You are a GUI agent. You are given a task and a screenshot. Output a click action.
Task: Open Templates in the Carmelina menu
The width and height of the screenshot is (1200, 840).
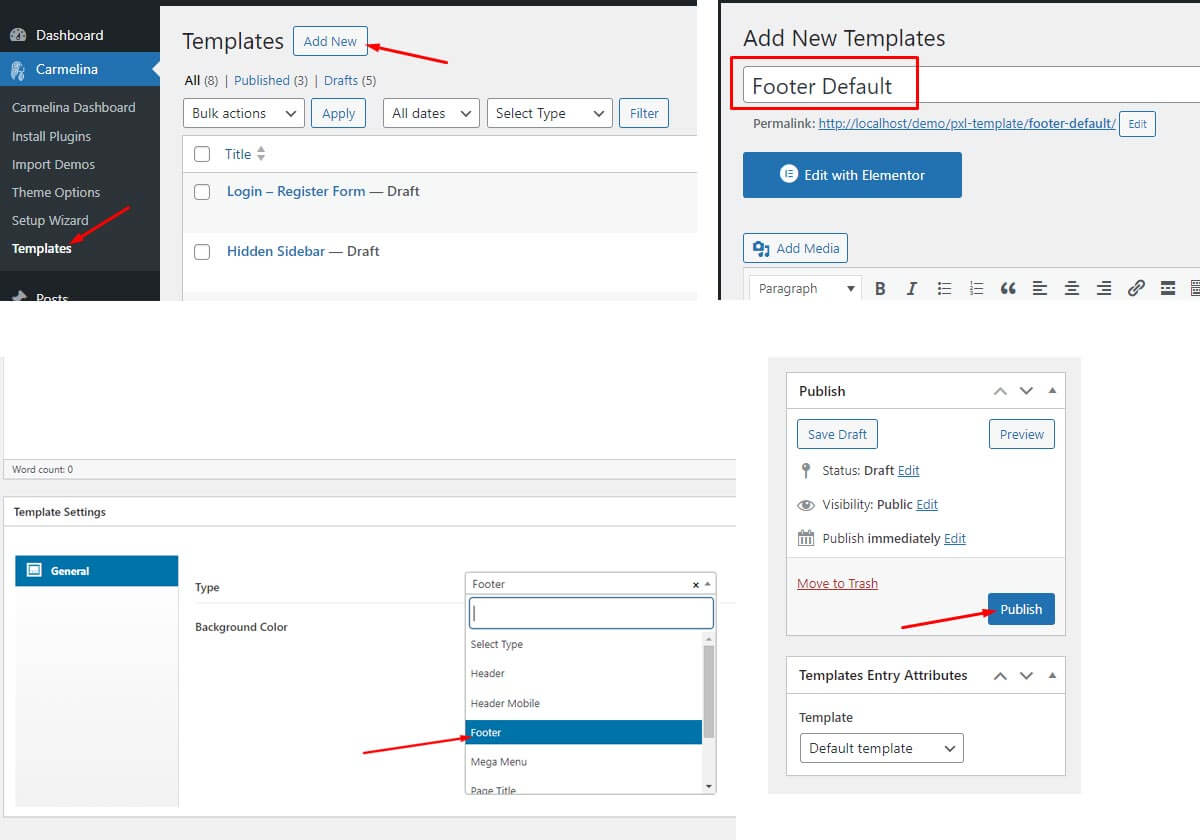tap(42, 249)
